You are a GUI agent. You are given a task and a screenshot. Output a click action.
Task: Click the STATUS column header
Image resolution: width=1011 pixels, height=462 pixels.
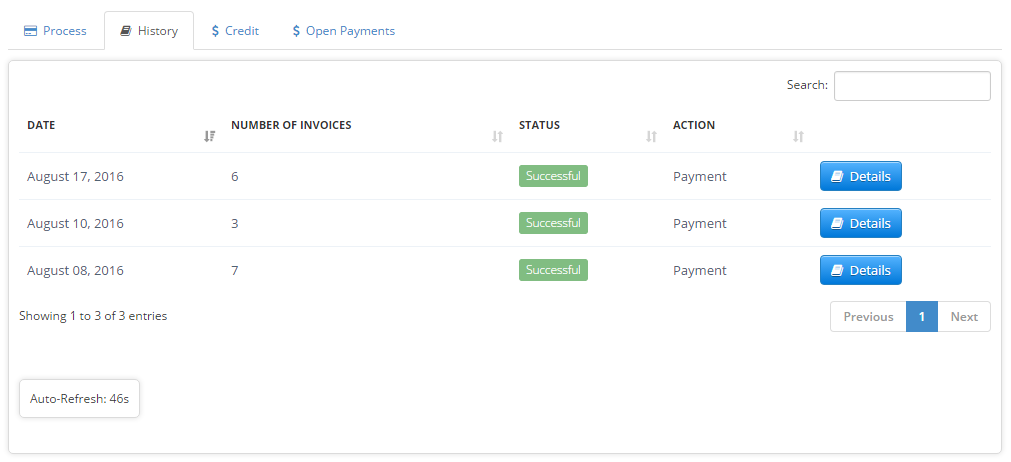point(540,125)
